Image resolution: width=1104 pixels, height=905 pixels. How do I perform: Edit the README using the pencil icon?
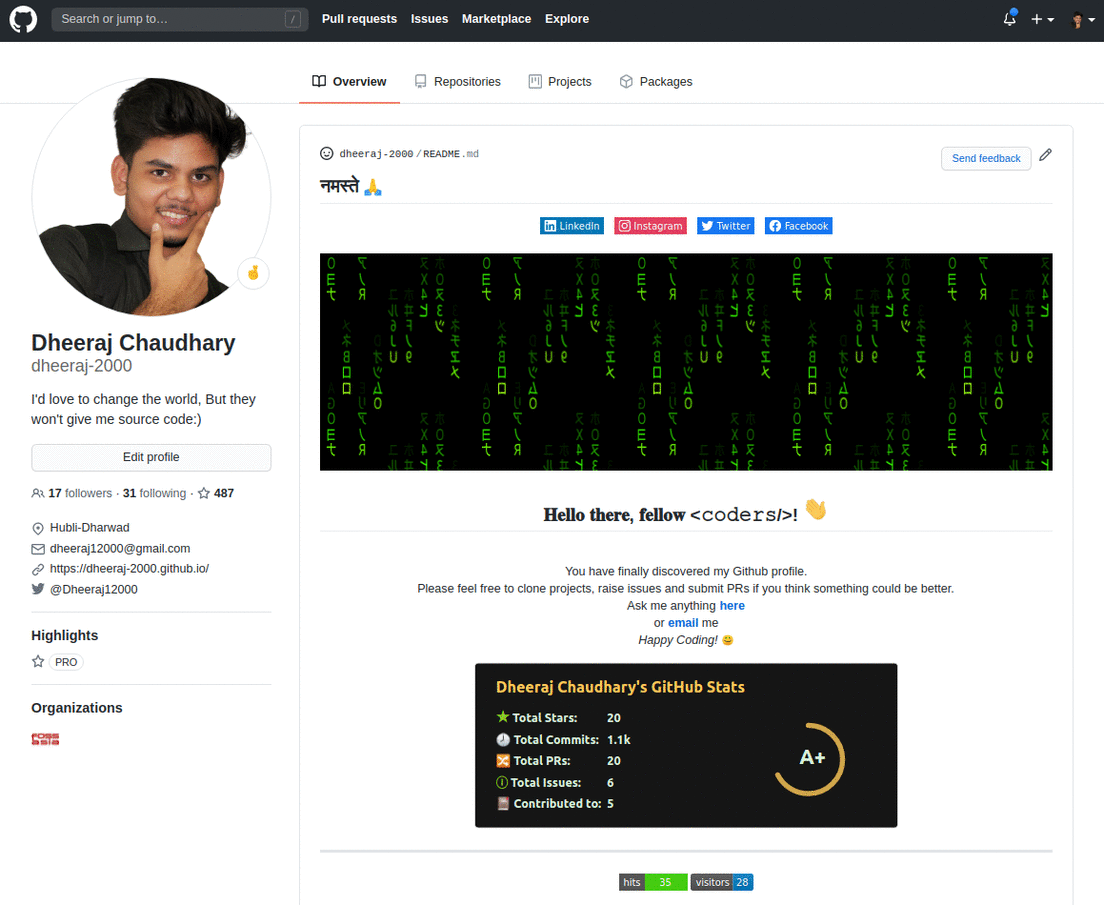click(1045, 154)
